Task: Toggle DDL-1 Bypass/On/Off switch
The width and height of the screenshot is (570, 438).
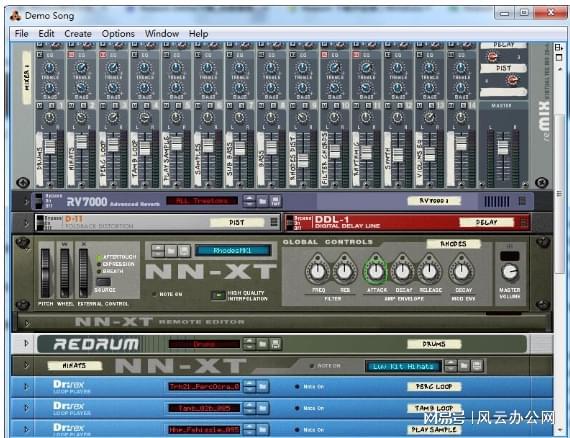Action: point(290,222)
